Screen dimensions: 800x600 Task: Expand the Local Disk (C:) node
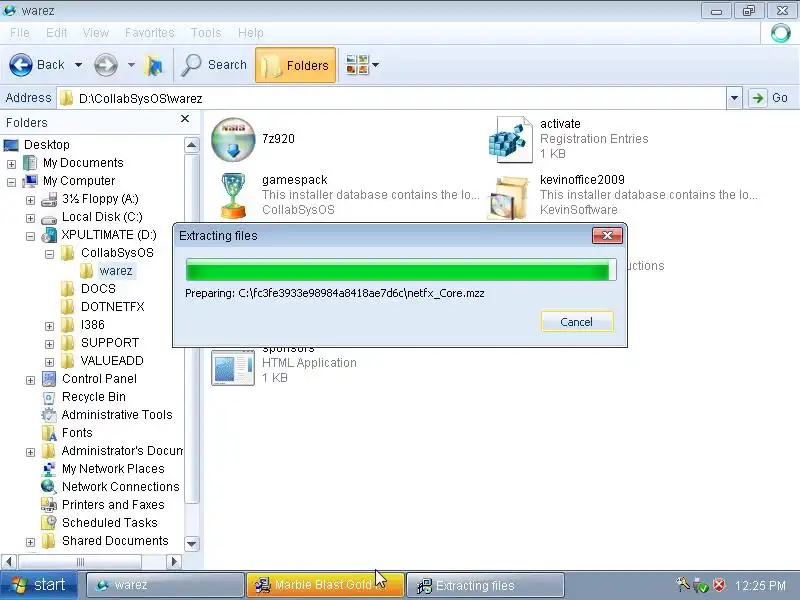31,218
